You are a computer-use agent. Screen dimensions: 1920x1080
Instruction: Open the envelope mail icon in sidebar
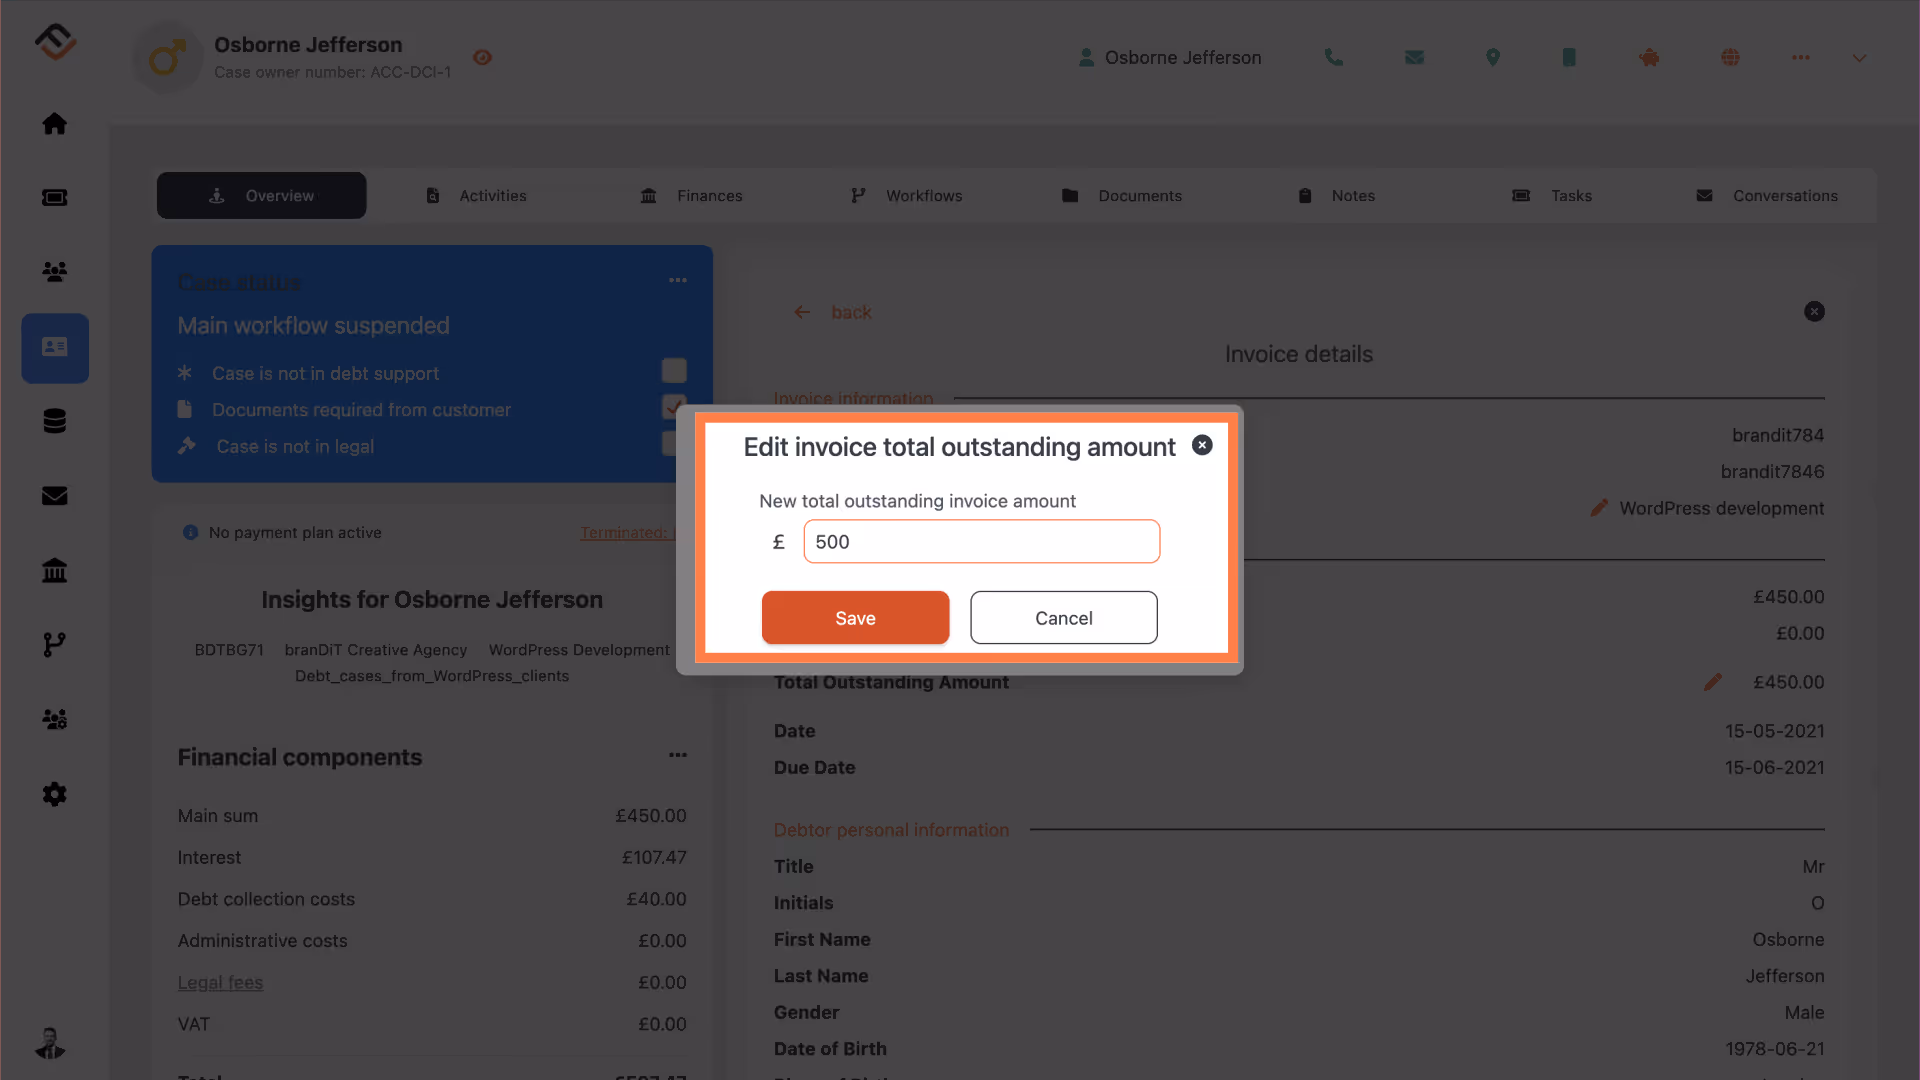point(54,496)
